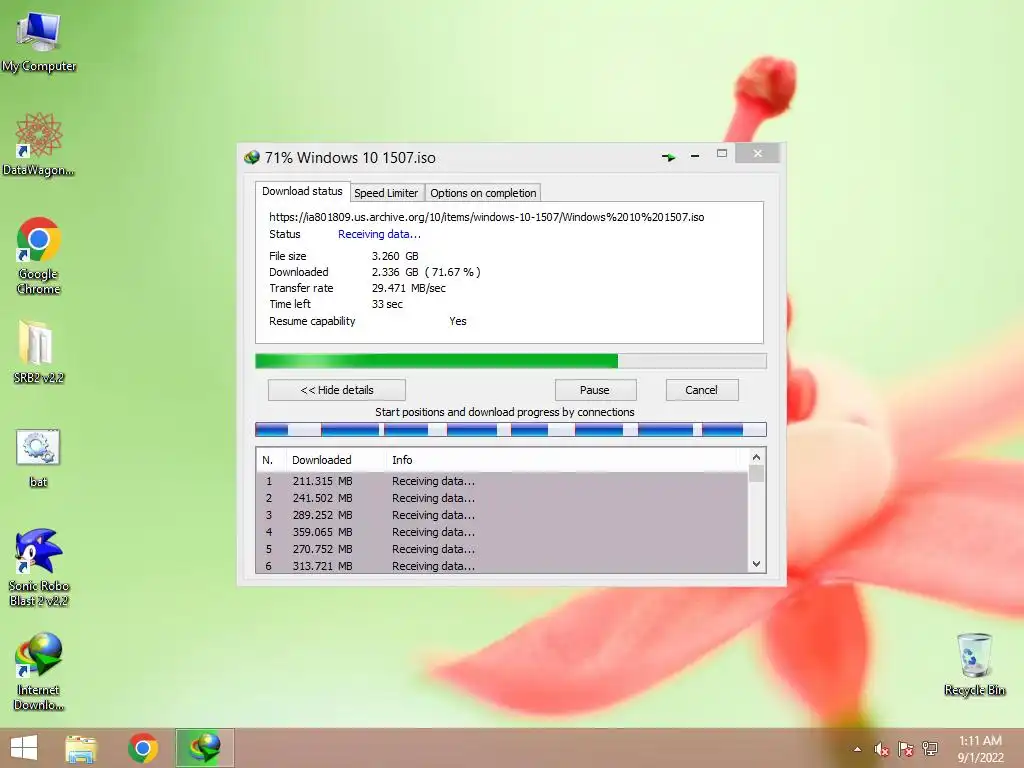This screenshot has height=768, width=1024.
Task: Select connection 6 row with 313.721 MB
Action: click(502, 566)
